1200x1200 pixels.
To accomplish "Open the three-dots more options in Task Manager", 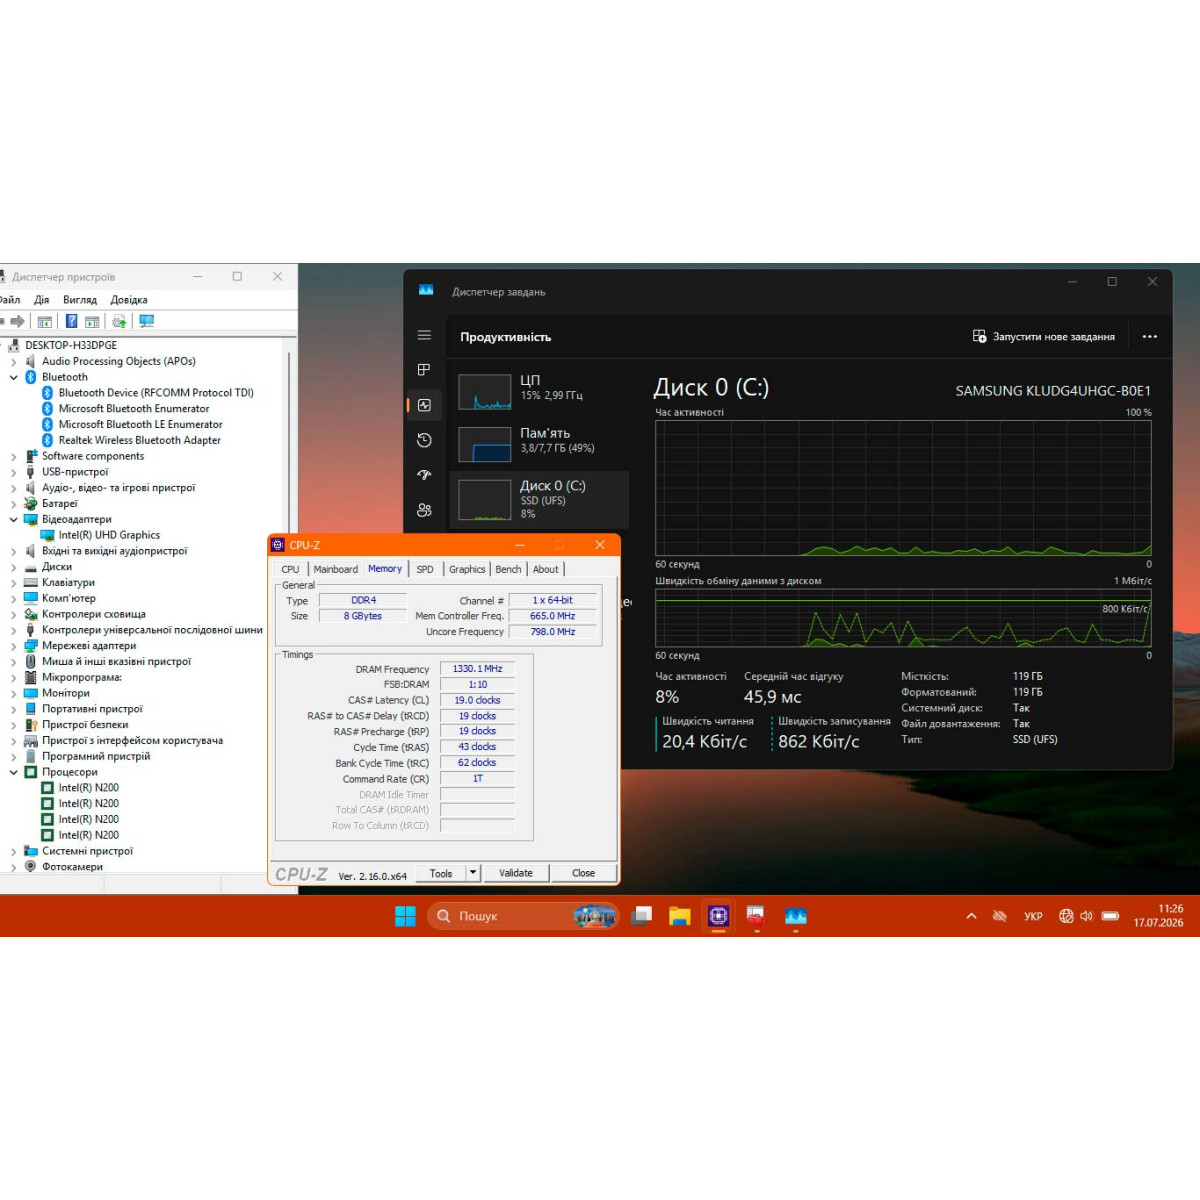I will pyautogui.click(x=1150, y=337).
